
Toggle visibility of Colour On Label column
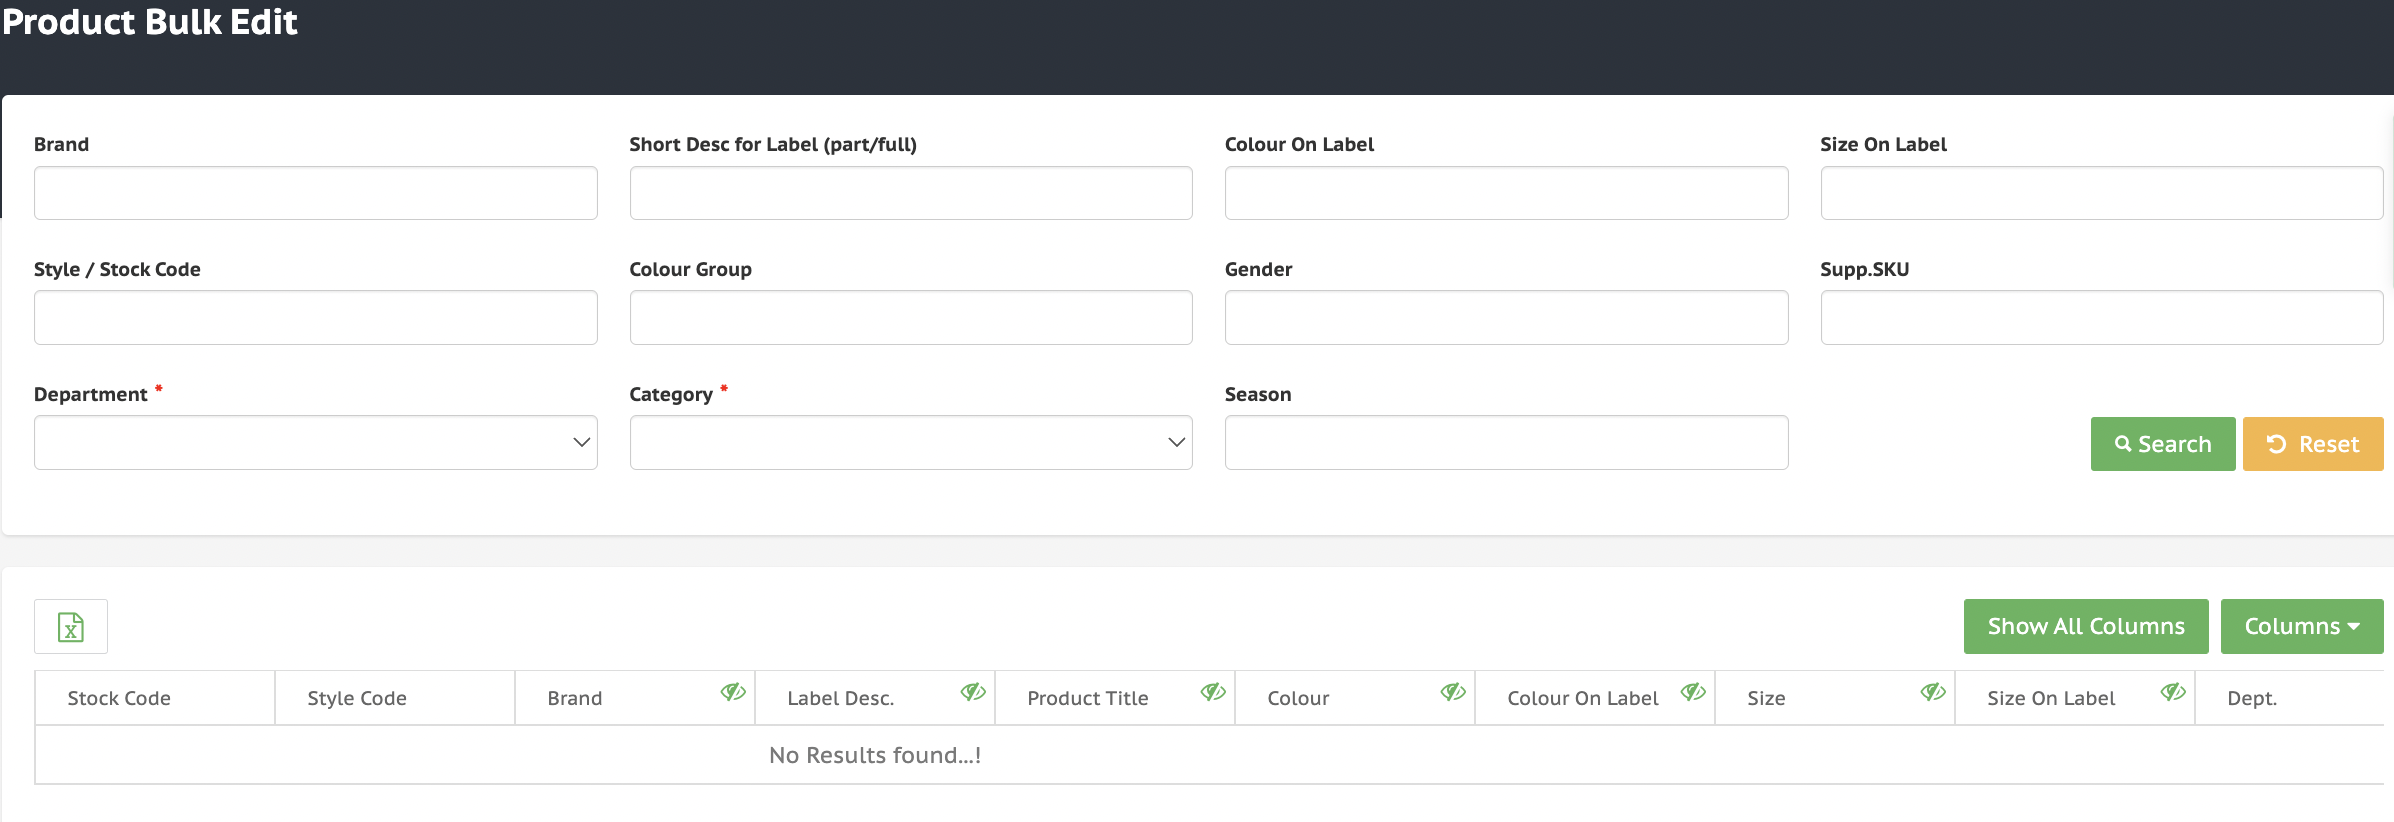pyautogui.click(x=1693, y=692)
